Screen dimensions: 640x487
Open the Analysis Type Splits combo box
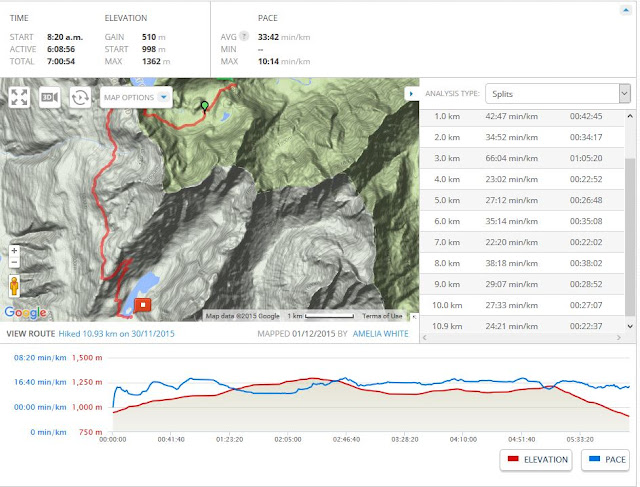coord(558,94)
